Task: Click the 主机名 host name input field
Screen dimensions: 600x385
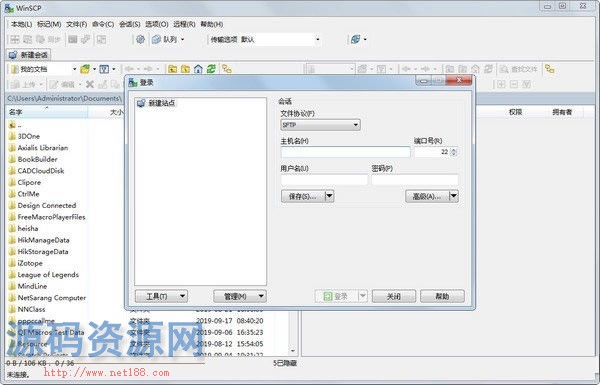Action: point(346,152)
